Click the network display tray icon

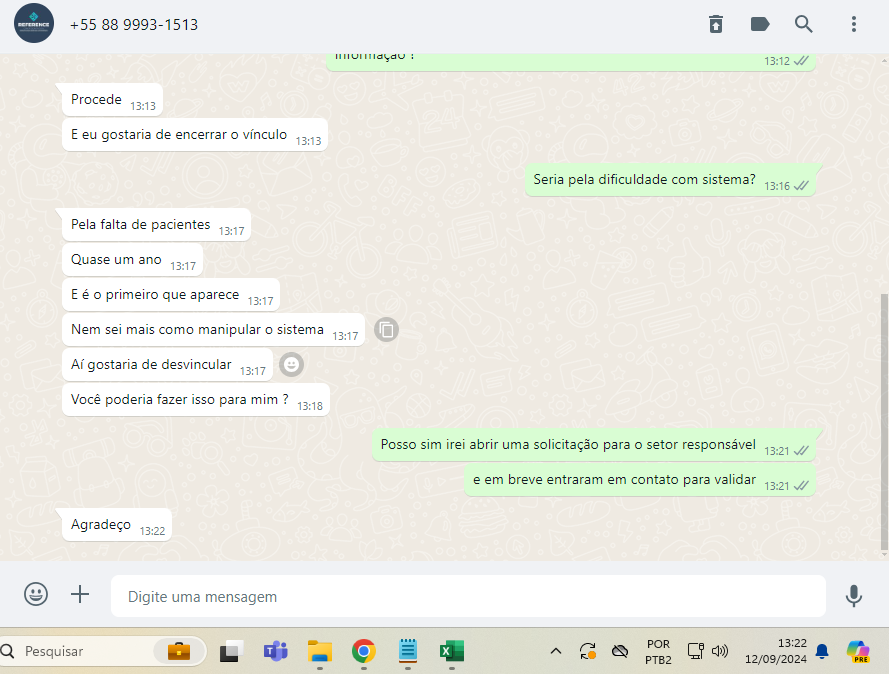pyautogui.click(x=696, y=651)
